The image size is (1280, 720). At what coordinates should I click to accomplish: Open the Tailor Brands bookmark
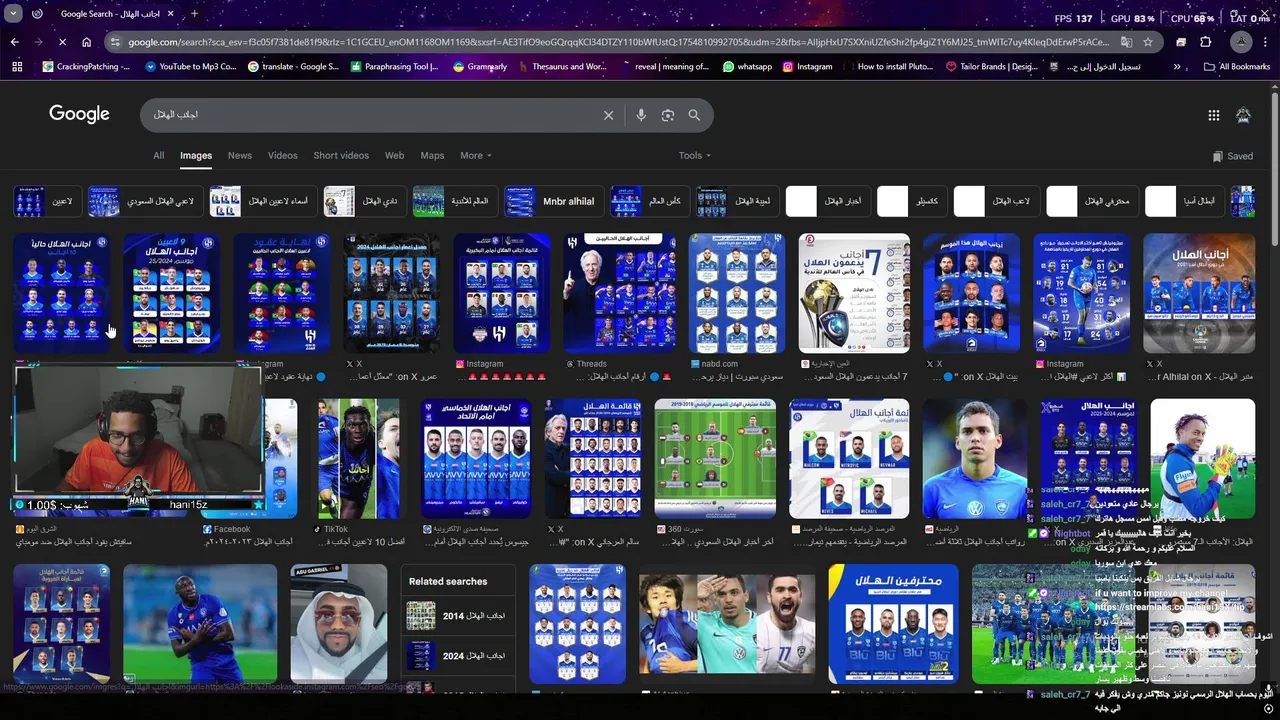pyautogui.click(x=991, y=67)
